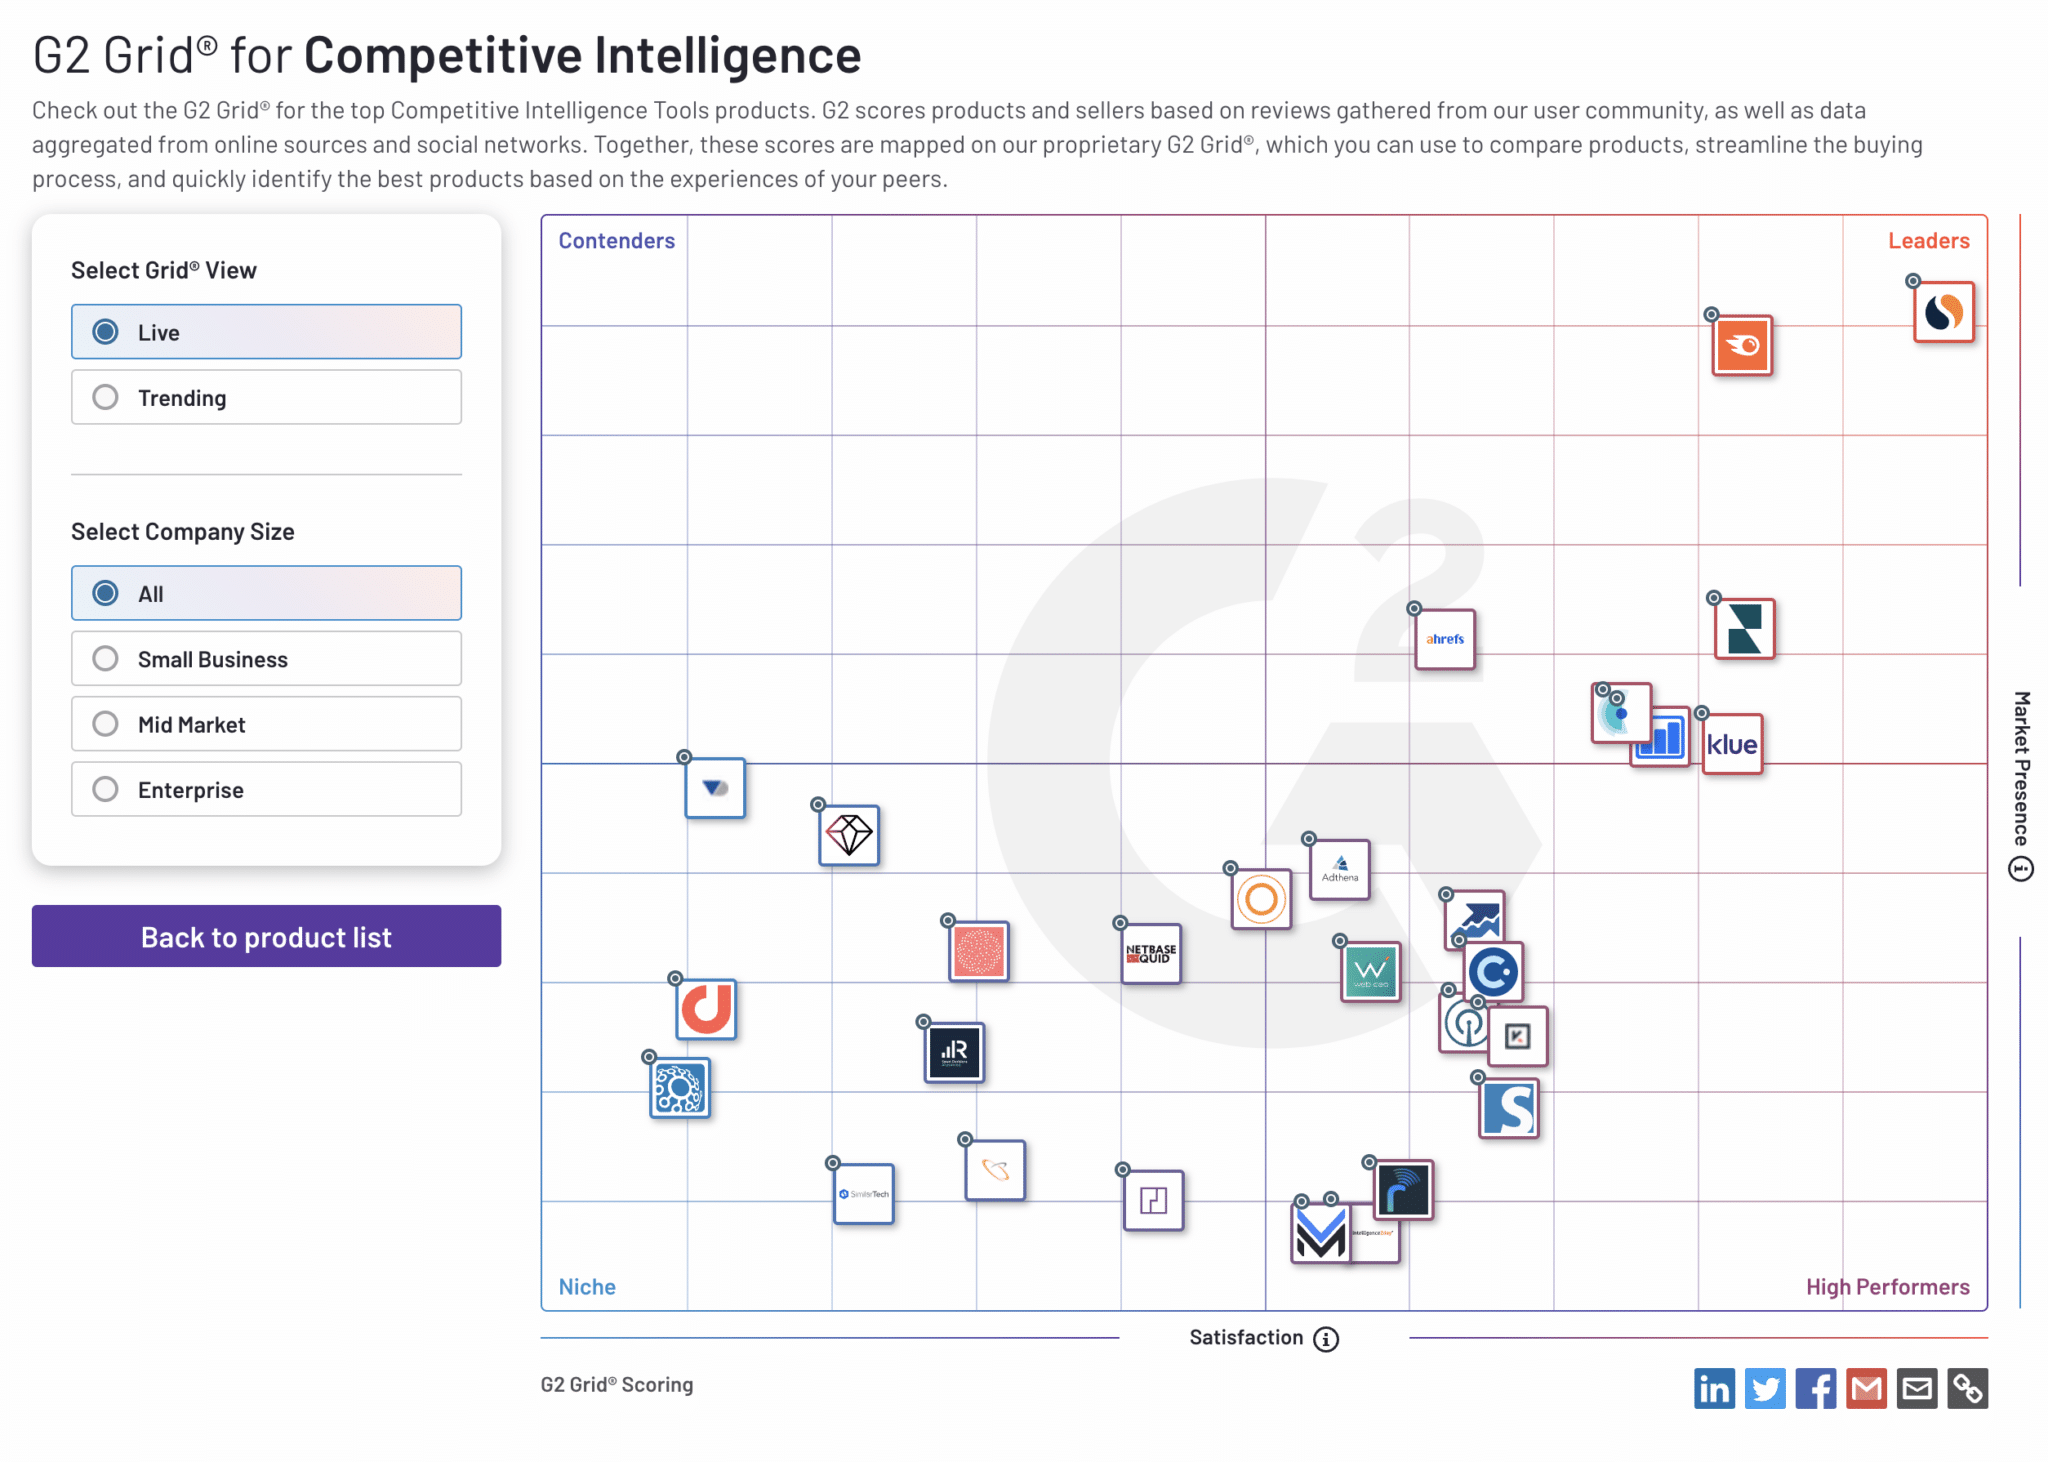Open the Facebook share icon

[x=1816, y=1389]
